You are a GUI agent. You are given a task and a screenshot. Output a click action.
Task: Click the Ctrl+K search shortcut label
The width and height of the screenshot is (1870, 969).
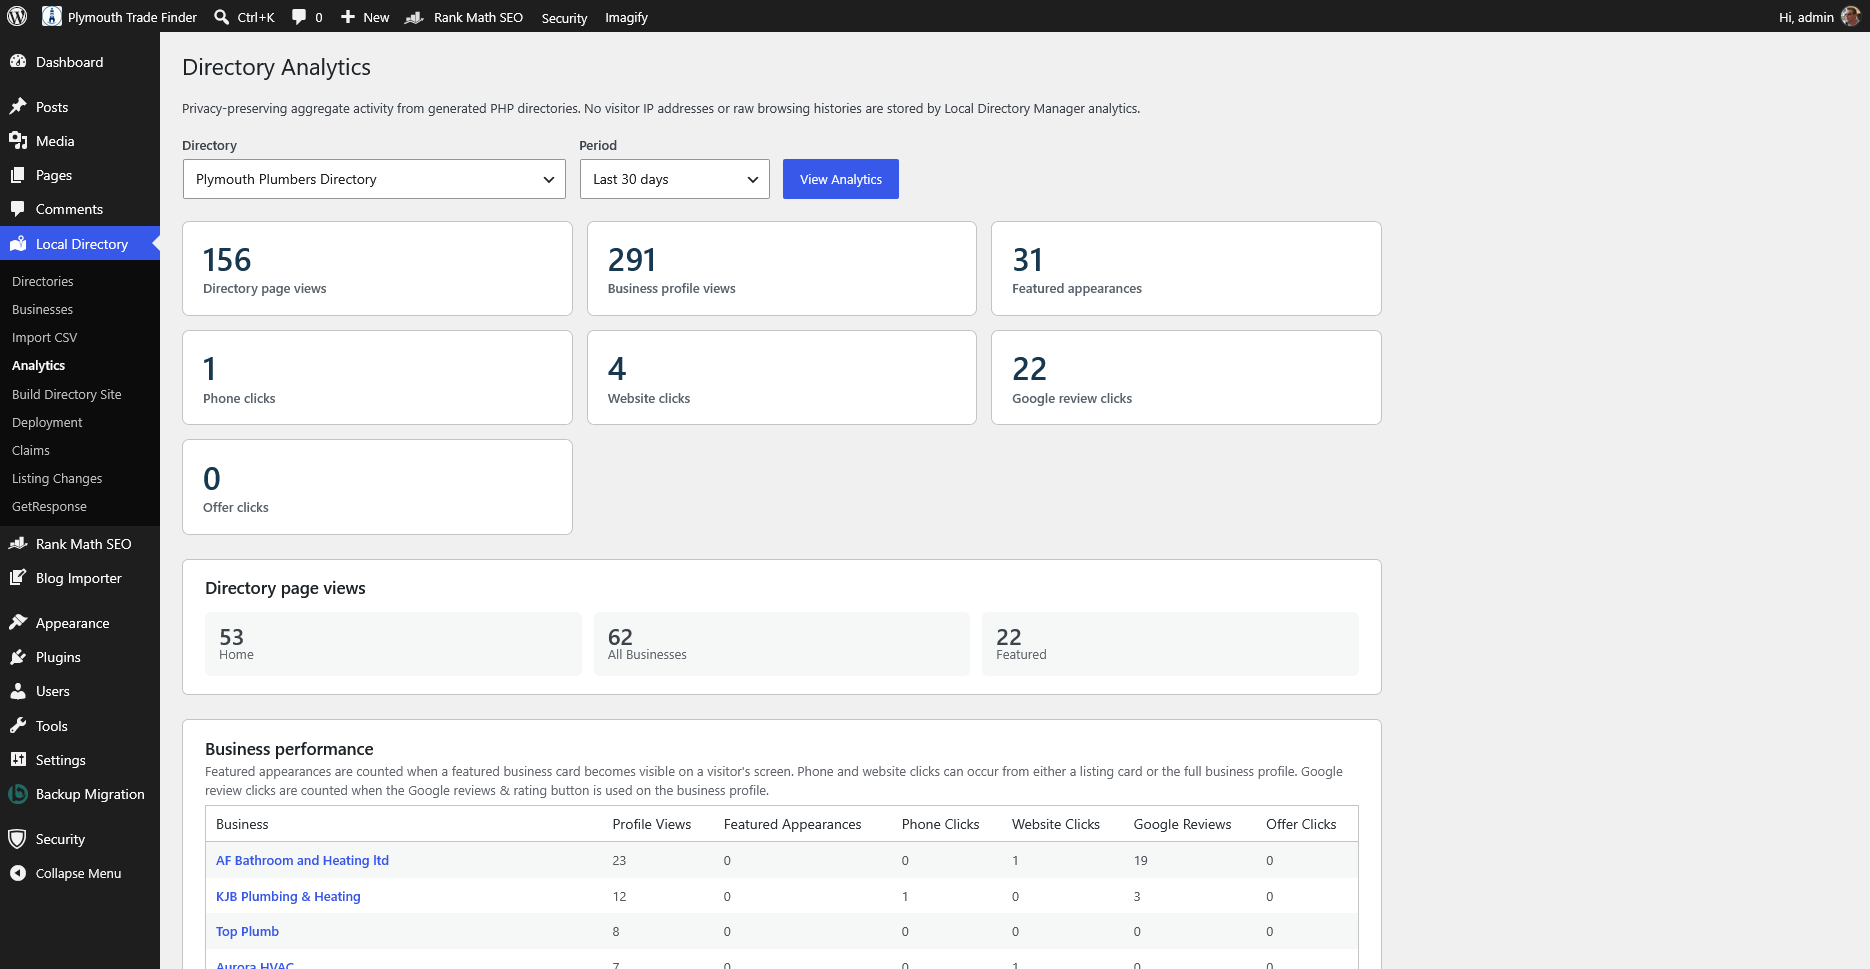[x=256, y=17]
